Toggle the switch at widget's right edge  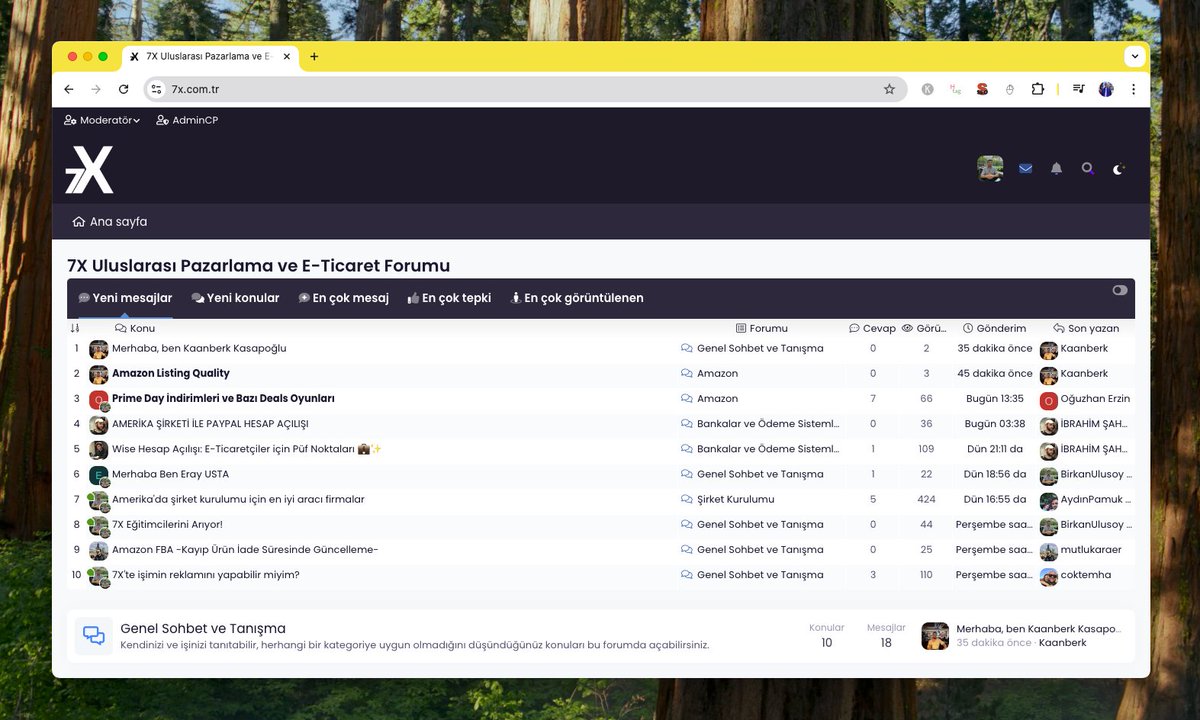pyautogui.click(x=1119, y=290)
